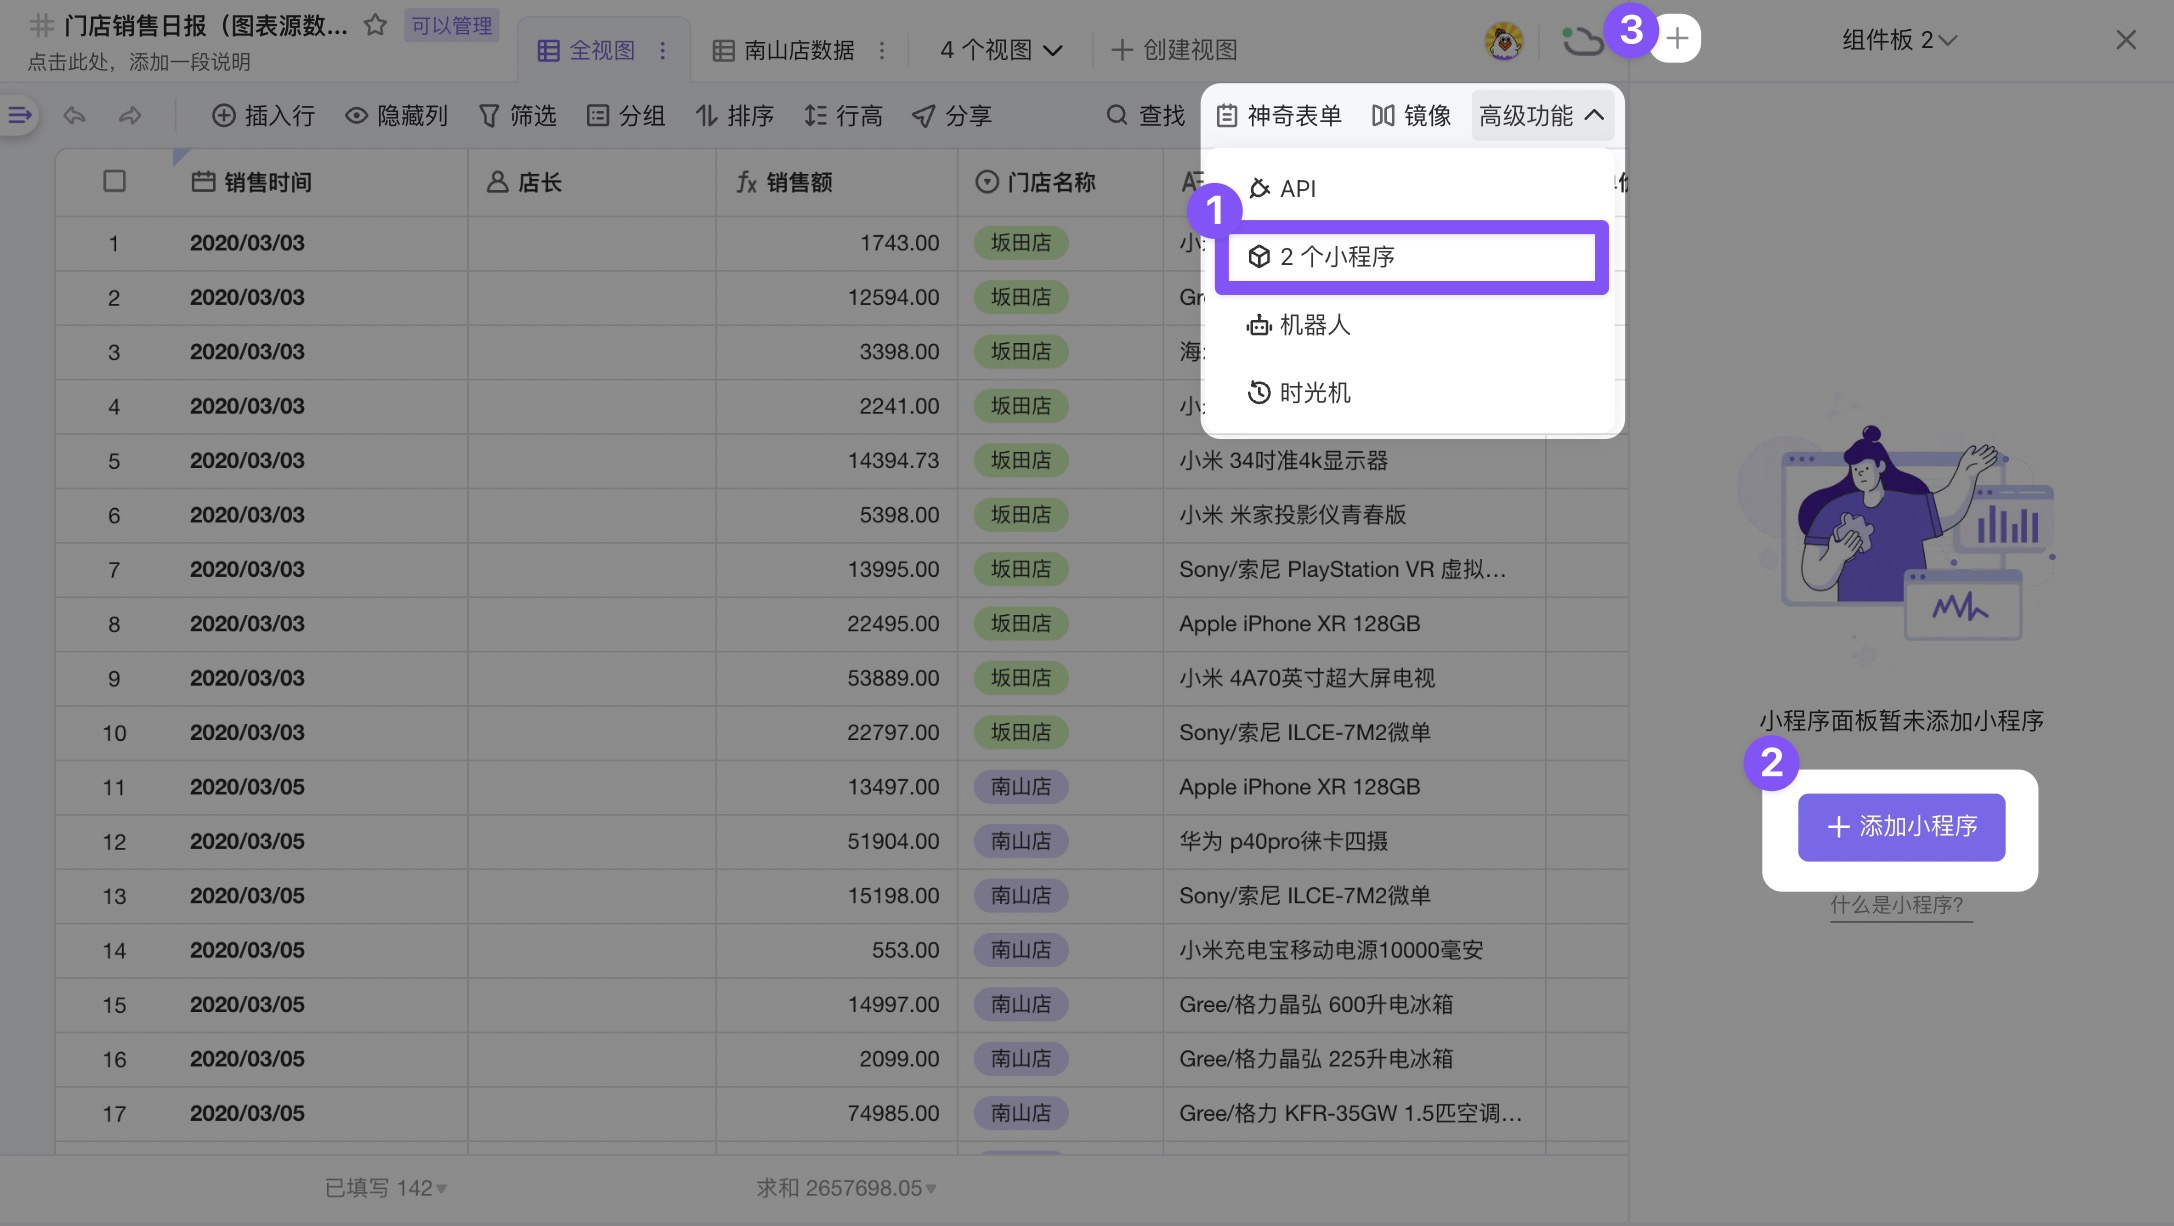Click the 分享 share icon
2174x1226 pixels.
click(953, 115)
